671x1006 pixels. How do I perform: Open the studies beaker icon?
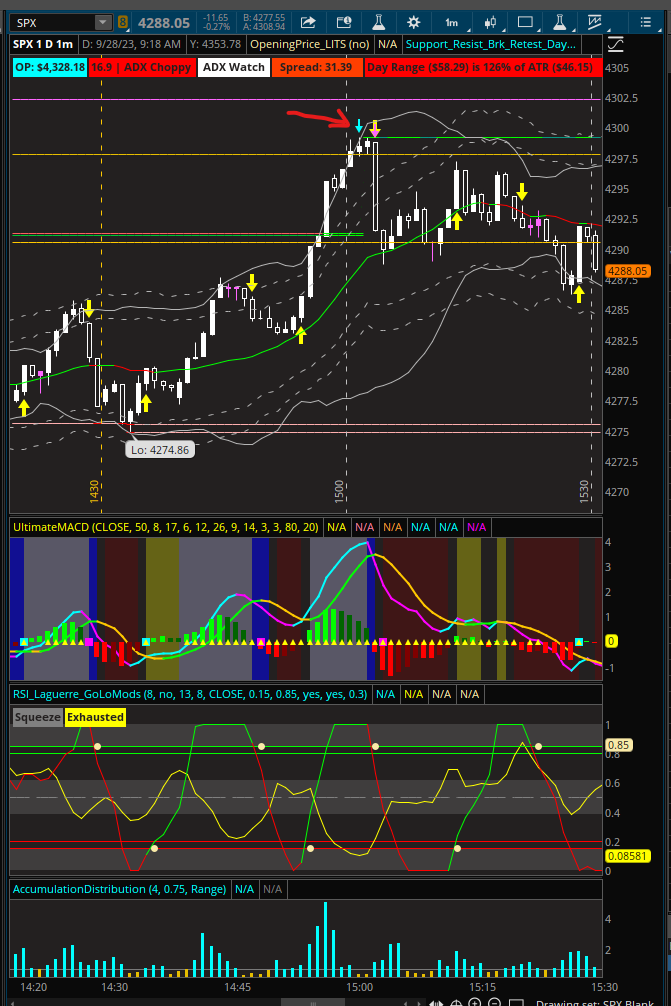(x=378, y=22)
